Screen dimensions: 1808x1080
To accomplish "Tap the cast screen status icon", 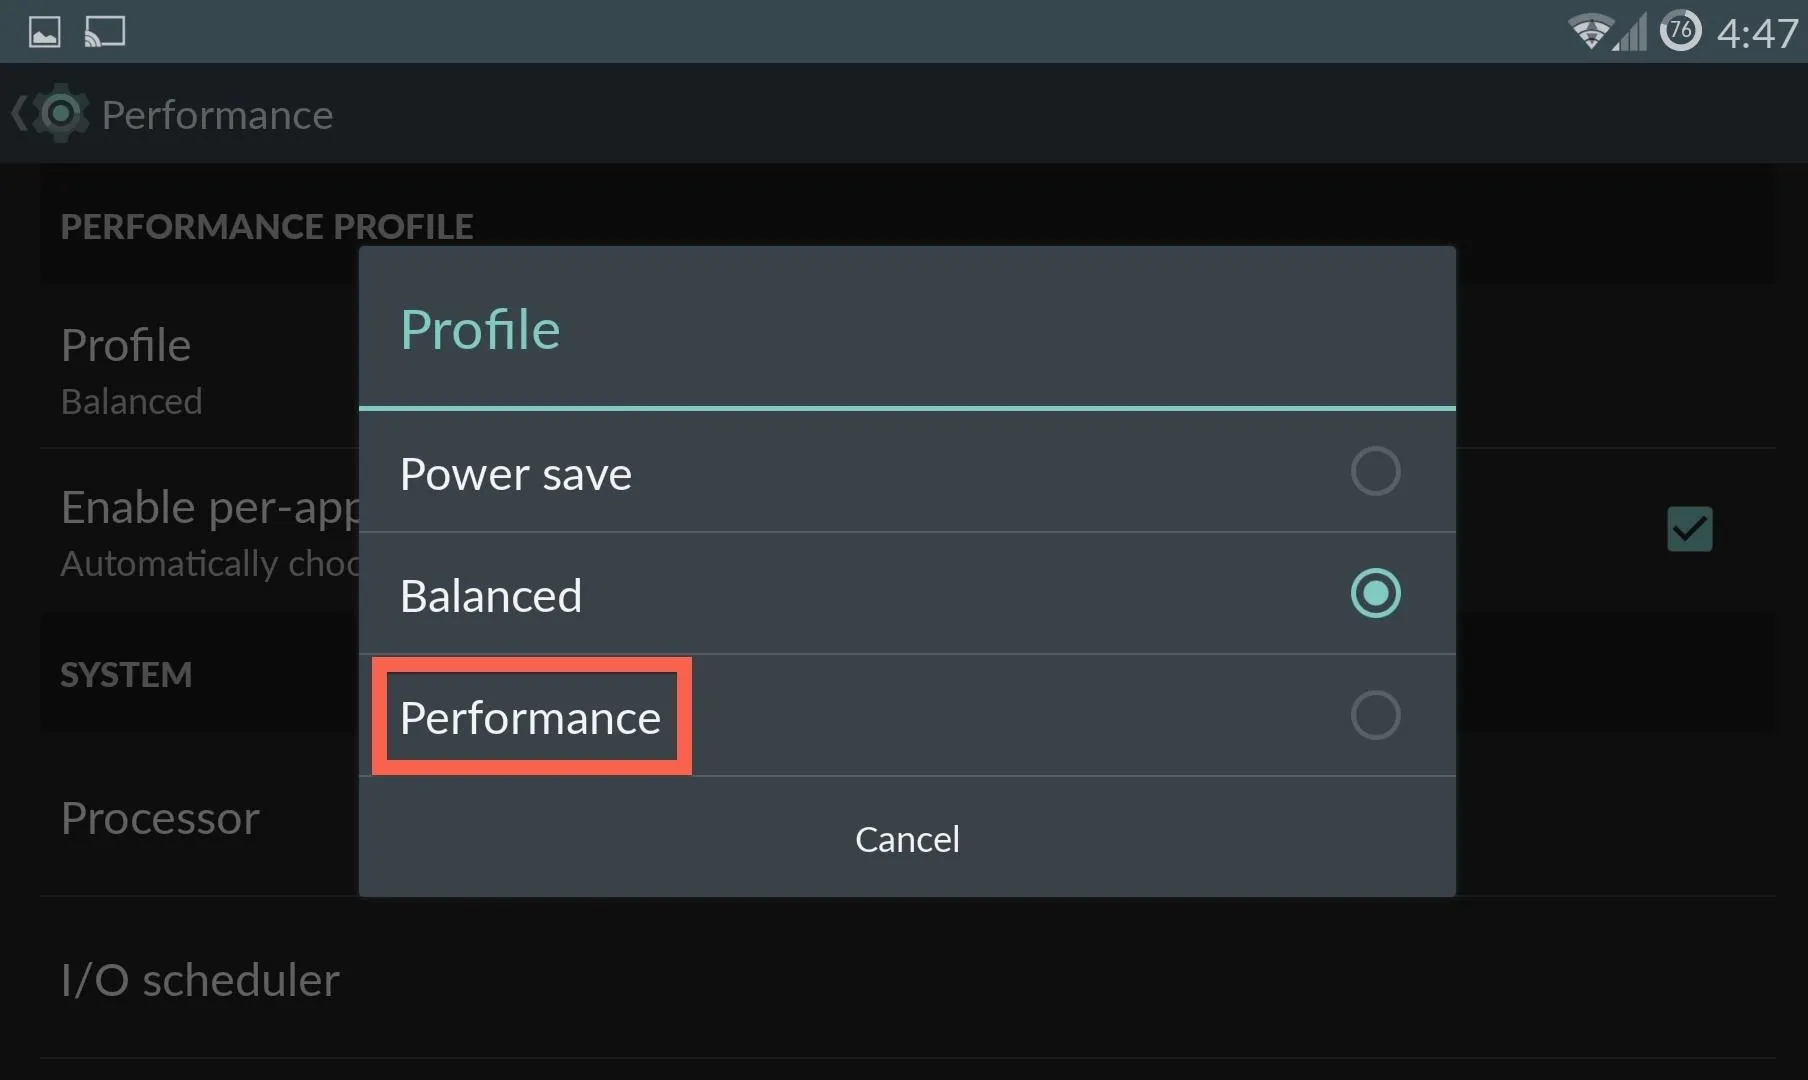I will pos(105,32).
